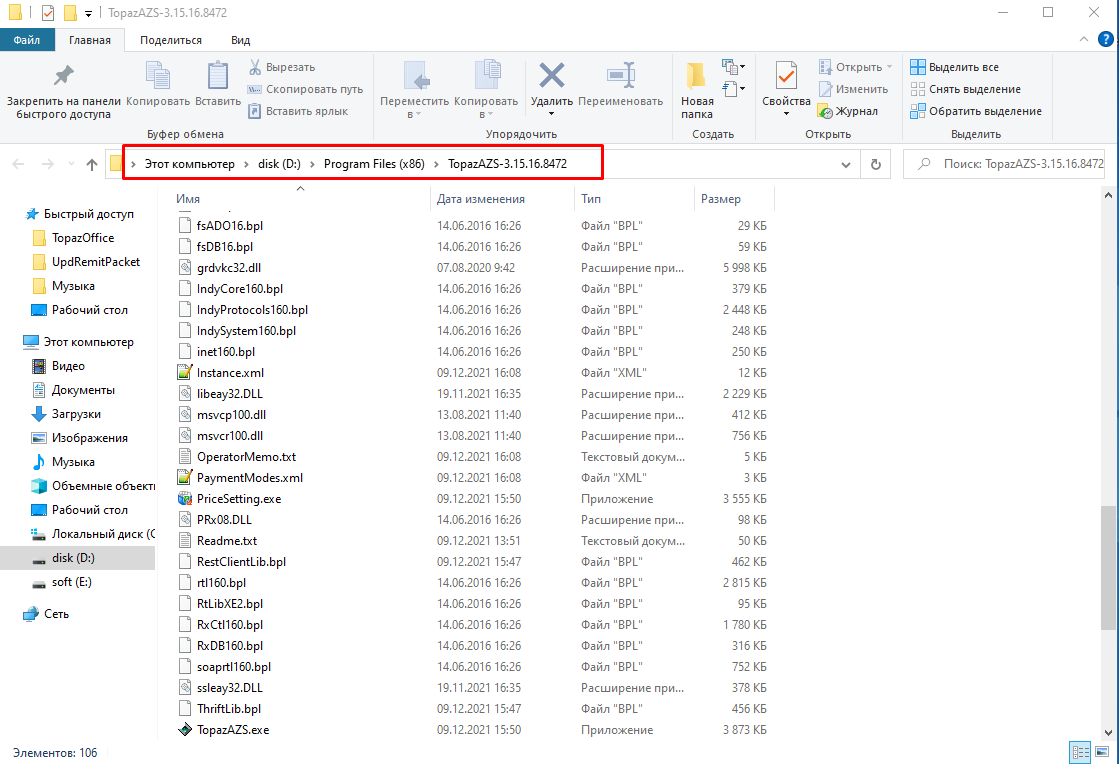Screen dimensions: 1119x764
Task: Open the blue help icon
Action: click(1105, 39)
